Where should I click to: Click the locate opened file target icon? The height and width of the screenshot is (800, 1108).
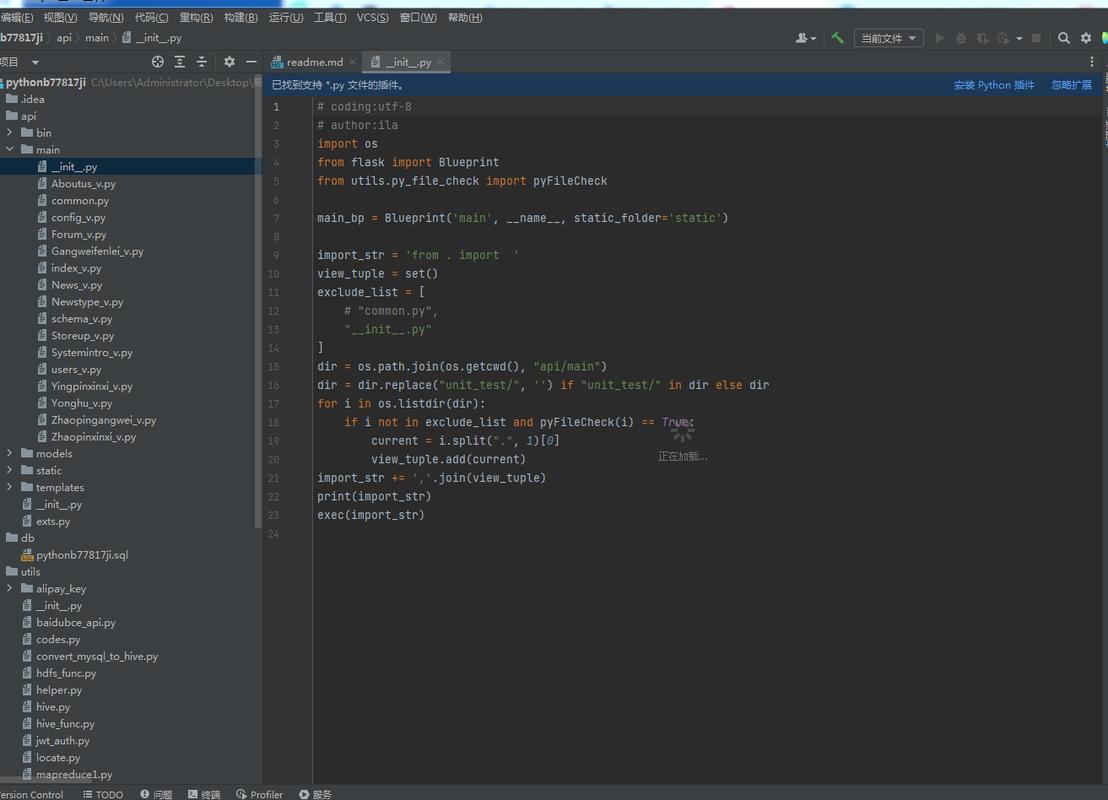[x=157, y=62]
